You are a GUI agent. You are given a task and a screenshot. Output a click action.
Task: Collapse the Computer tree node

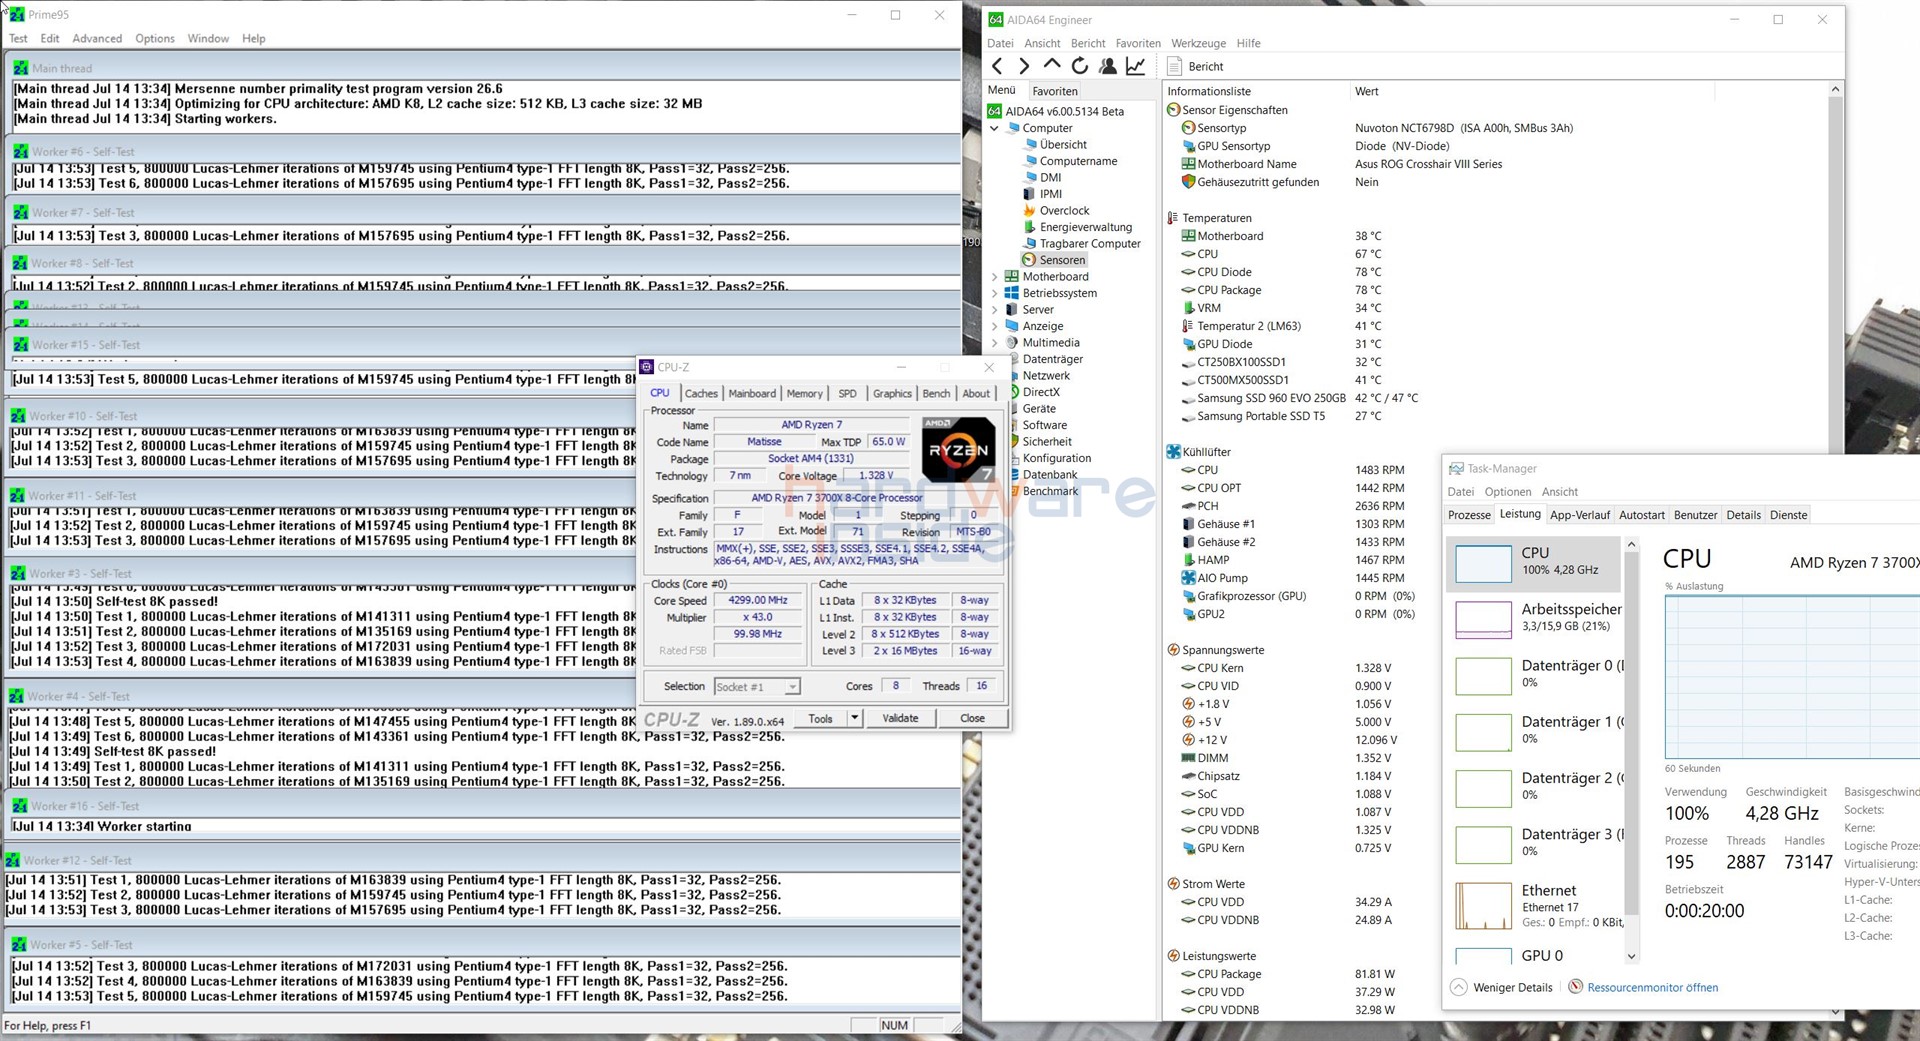(x=994, y=128)
